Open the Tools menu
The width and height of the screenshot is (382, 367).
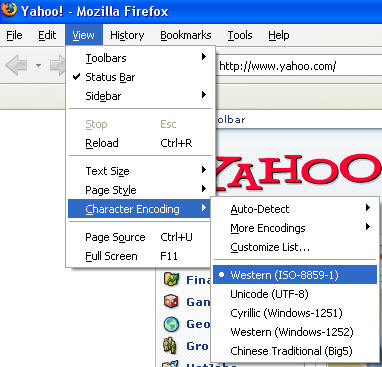point(240,35)
